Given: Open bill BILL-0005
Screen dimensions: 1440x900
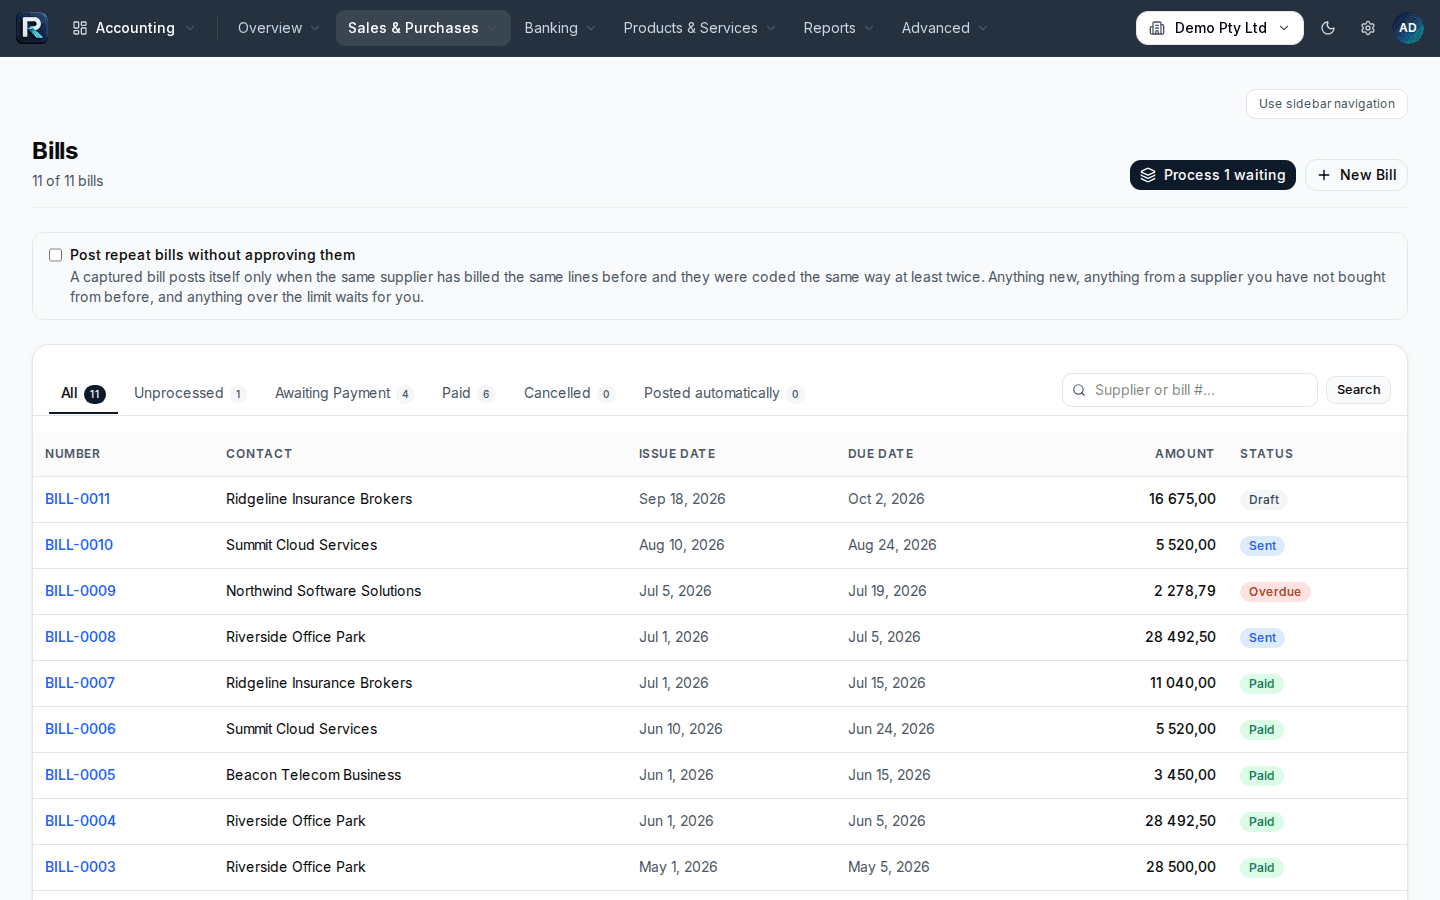Looking at the screenshot, I should (80, 775).
